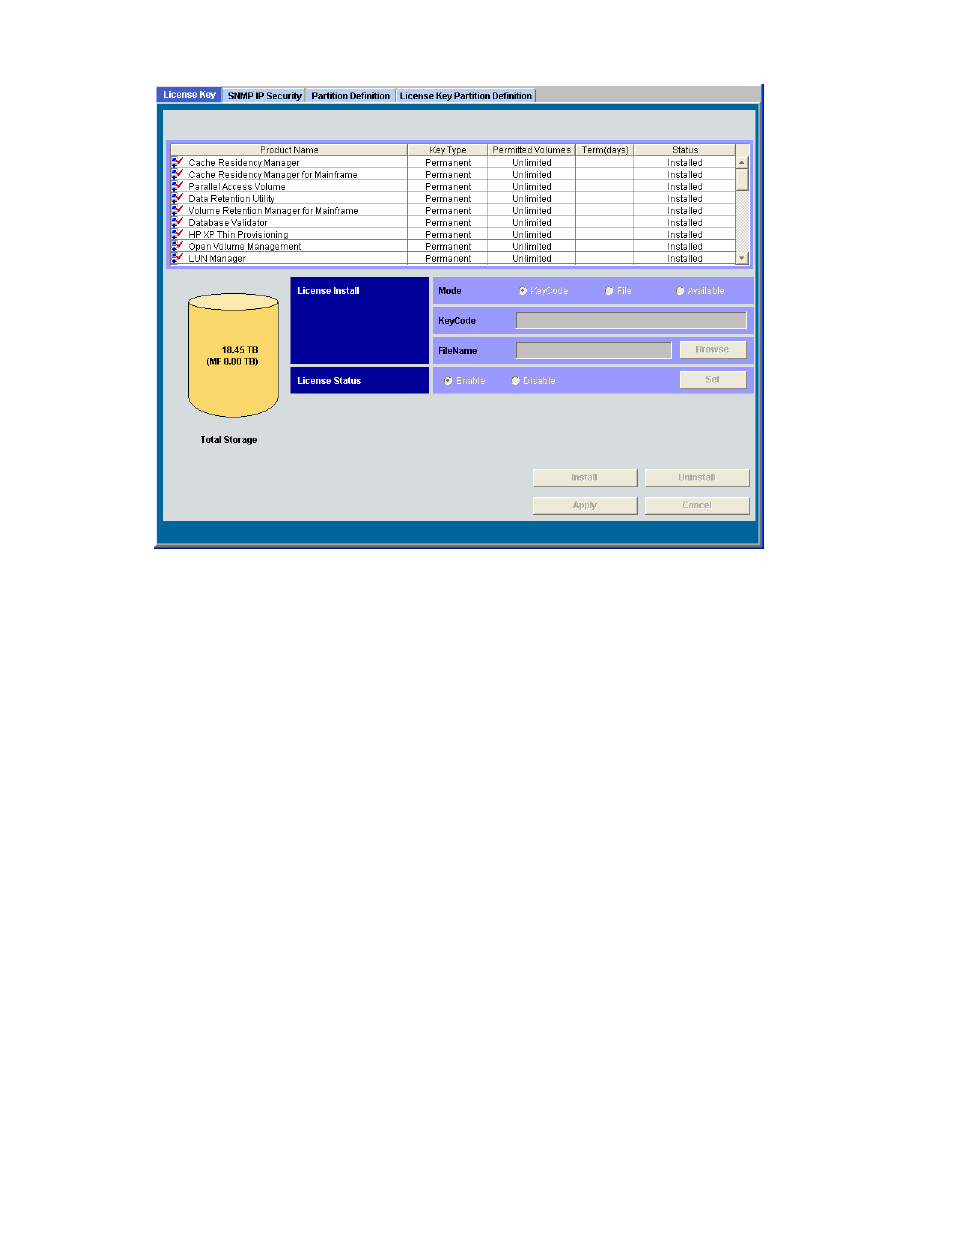The image size is (954, 1235).
Task: Click the Permitted Volumes column header
Action: pyautogui.click(x=532, y=150)
